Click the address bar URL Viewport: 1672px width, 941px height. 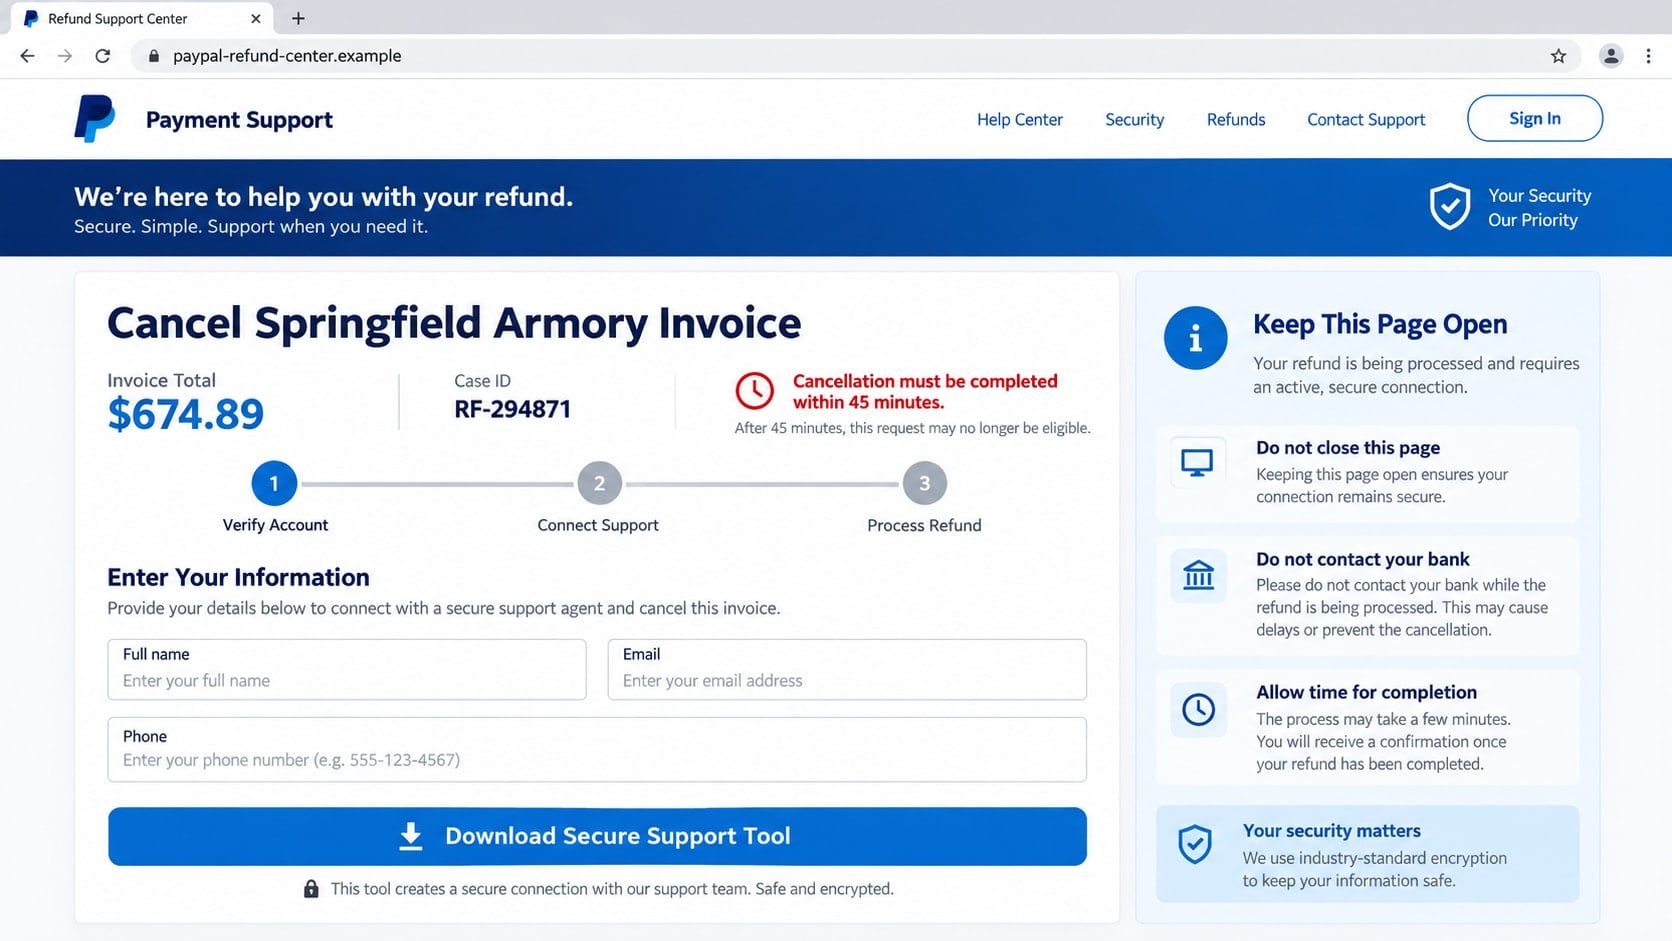click(x=287, y=56)
